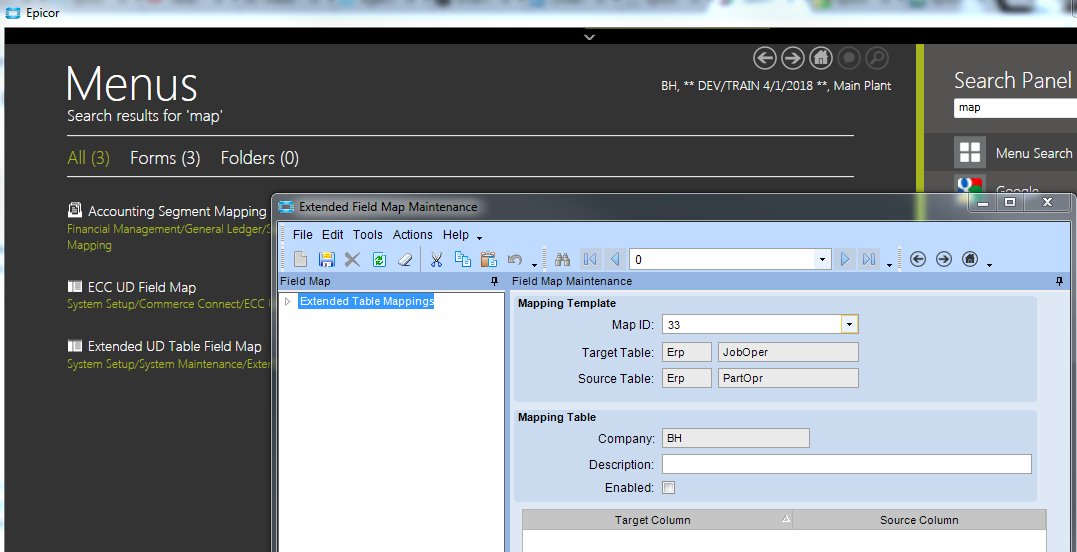Screen dimensions: 1077x552
Task: Click the New document toolbar icon
Action: click(301, 259)
